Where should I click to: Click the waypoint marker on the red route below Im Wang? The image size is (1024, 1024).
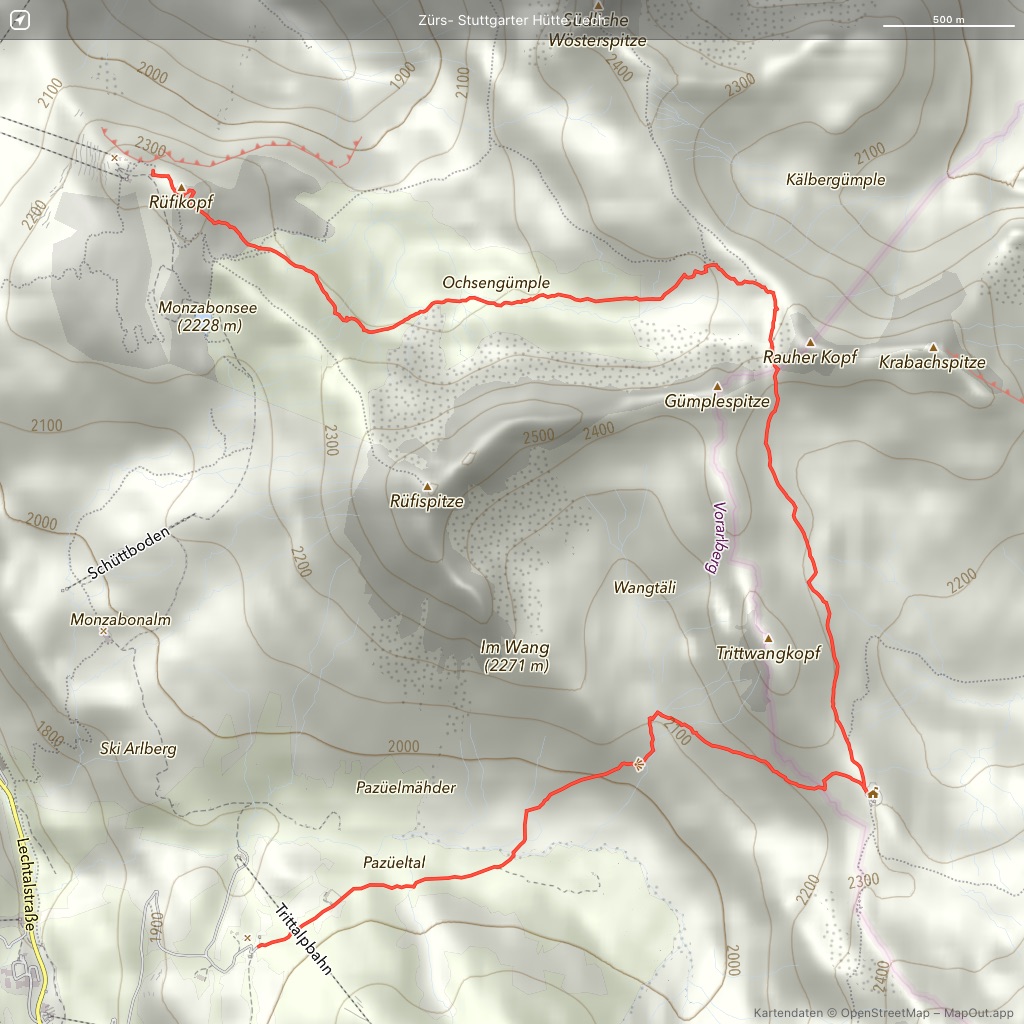[x=639, y=765]
